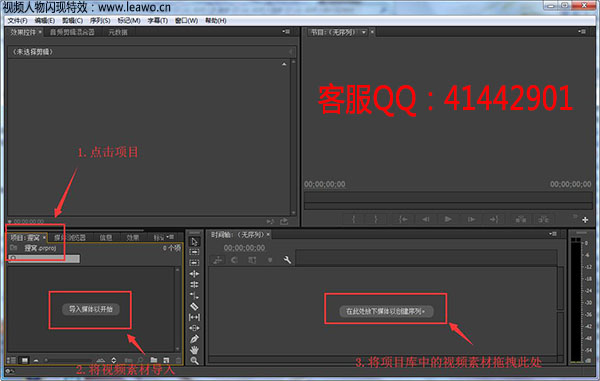Select the Ripple Edit tool
Screen dimensions: 600x381
194,274
